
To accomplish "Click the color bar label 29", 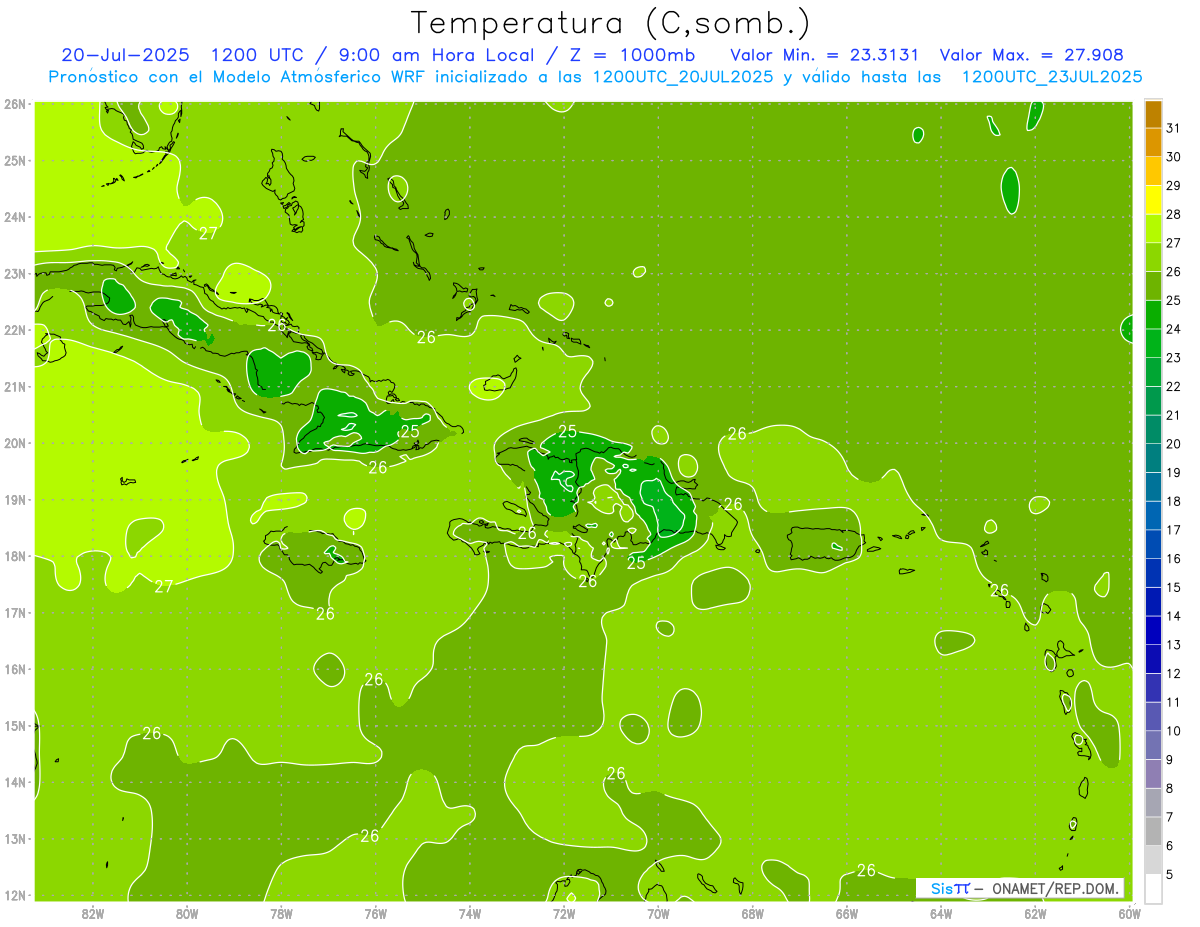I will [x=1174, y=186].
